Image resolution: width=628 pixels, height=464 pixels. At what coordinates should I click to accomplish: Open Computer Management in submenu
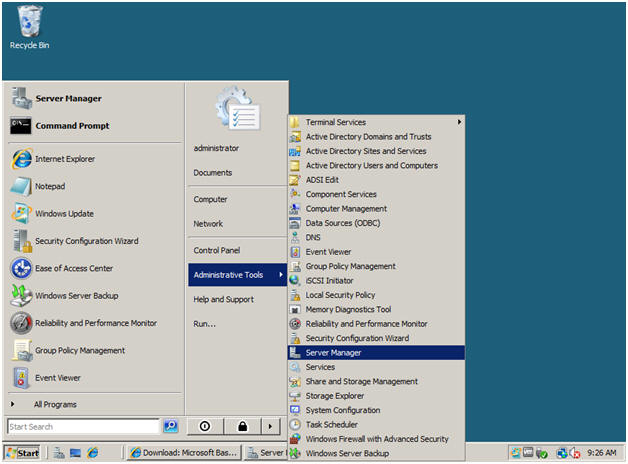[x=376, y=209]
